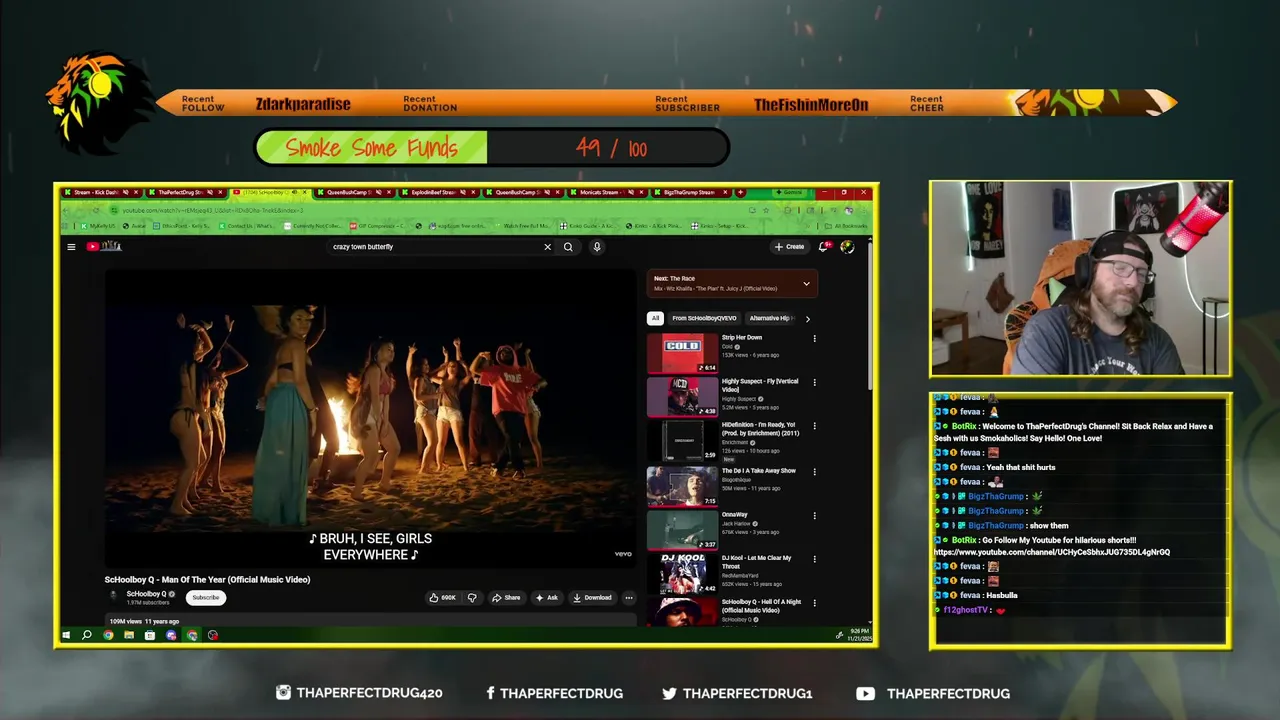Open options menu for OnnaWay

814,516
